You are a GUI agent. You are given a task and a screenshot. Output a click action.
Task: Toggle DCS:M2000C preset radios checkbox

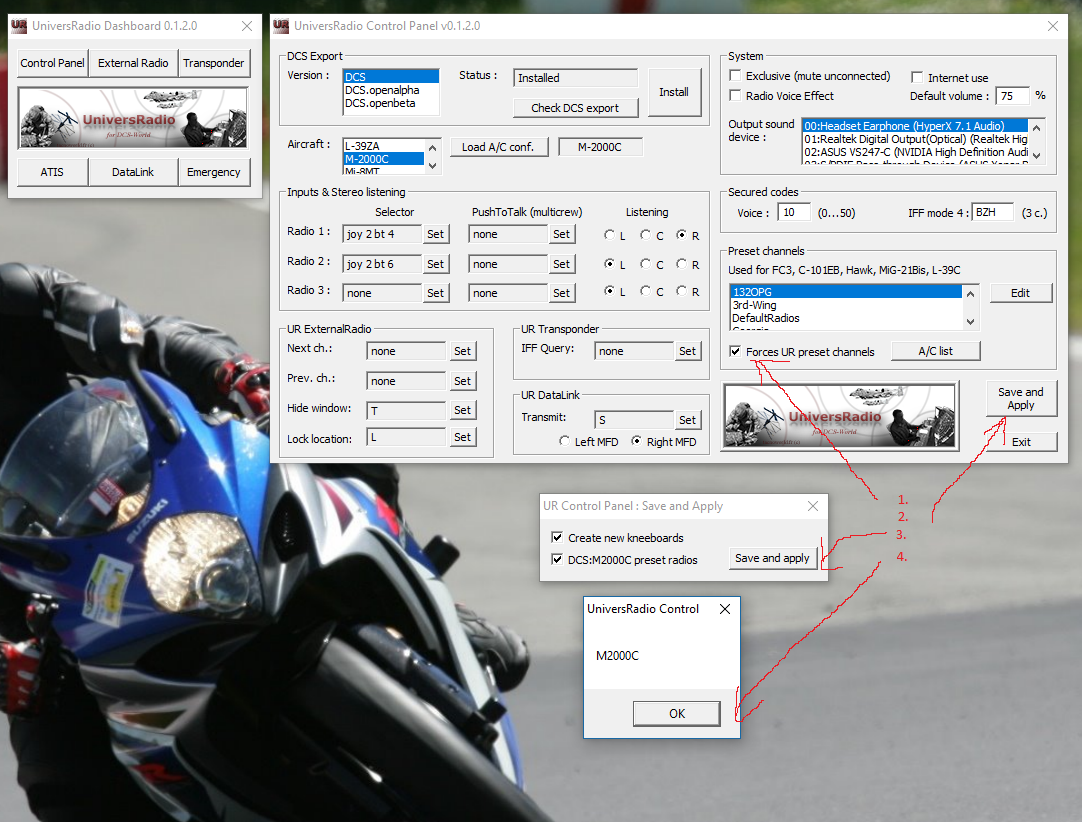558,560
